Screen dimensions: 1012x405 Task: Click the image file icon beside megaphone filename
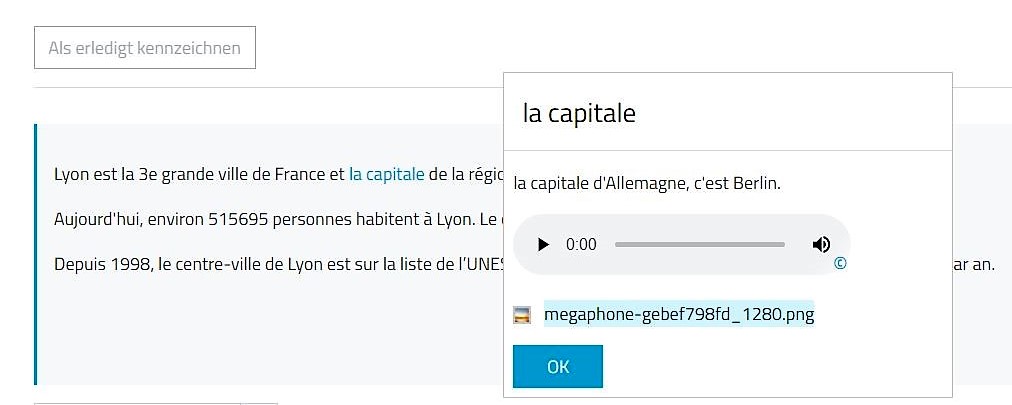(x=522, y=315)
